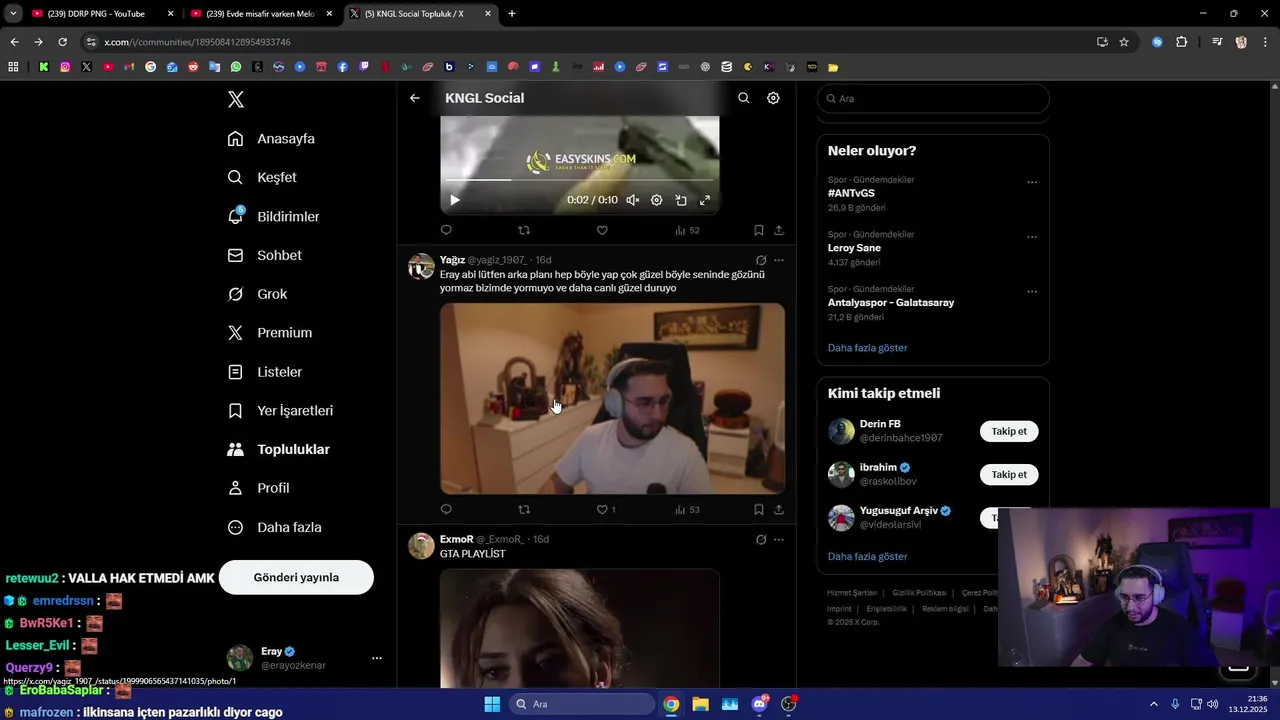
Task: Open Profil page
Action: [258, 488]
